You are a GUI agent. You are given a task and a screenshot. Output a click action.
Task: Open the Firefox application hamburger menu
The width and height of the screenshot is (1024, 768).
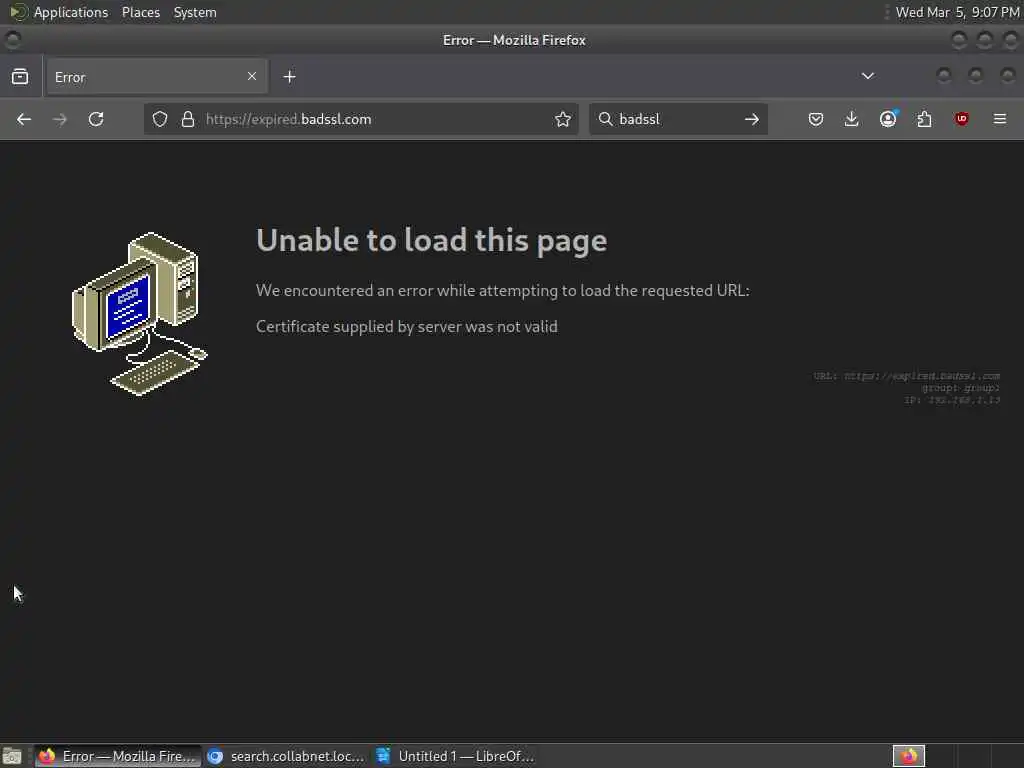tap(999, 119)
